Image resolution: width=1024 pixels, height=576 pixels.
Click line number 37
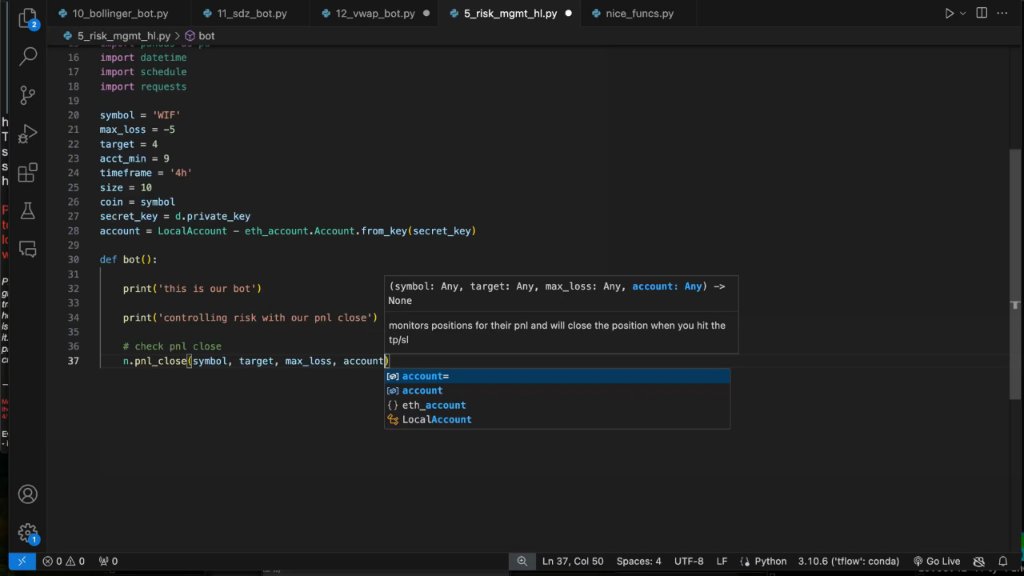(x=73, y=360)
